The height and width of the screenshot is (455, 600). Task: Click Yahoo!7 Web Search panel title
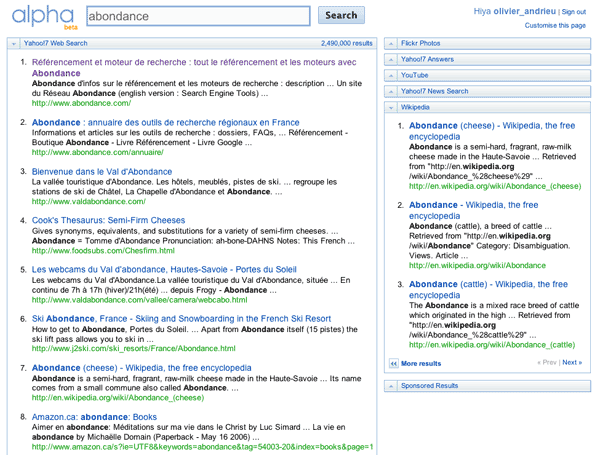pos(55,43)
